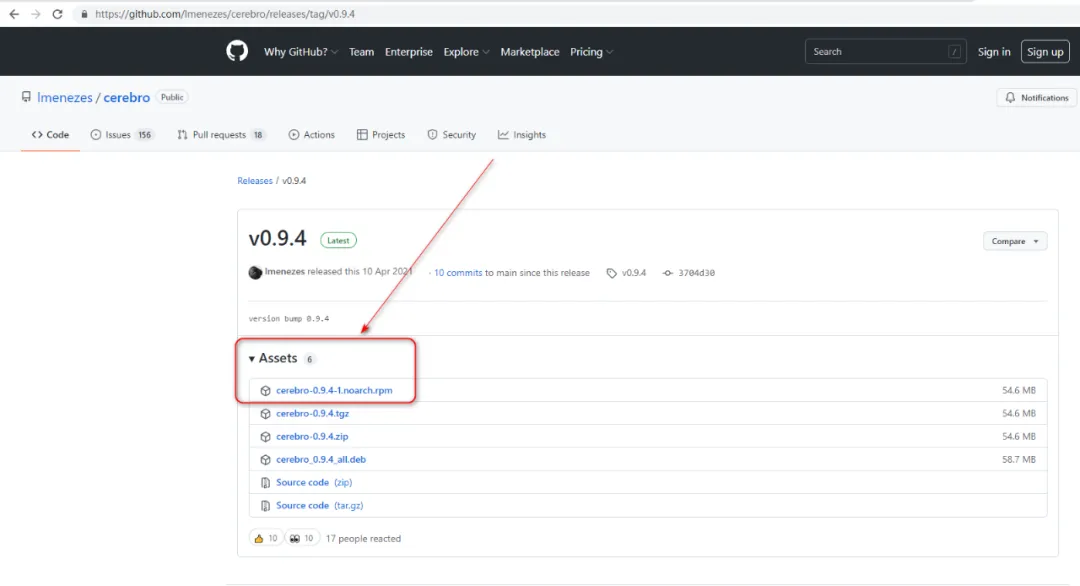1080x586 pixels.
Task: Click the slash shortcut icon in search
Action: pyautogui.click(x=954, y=52)
